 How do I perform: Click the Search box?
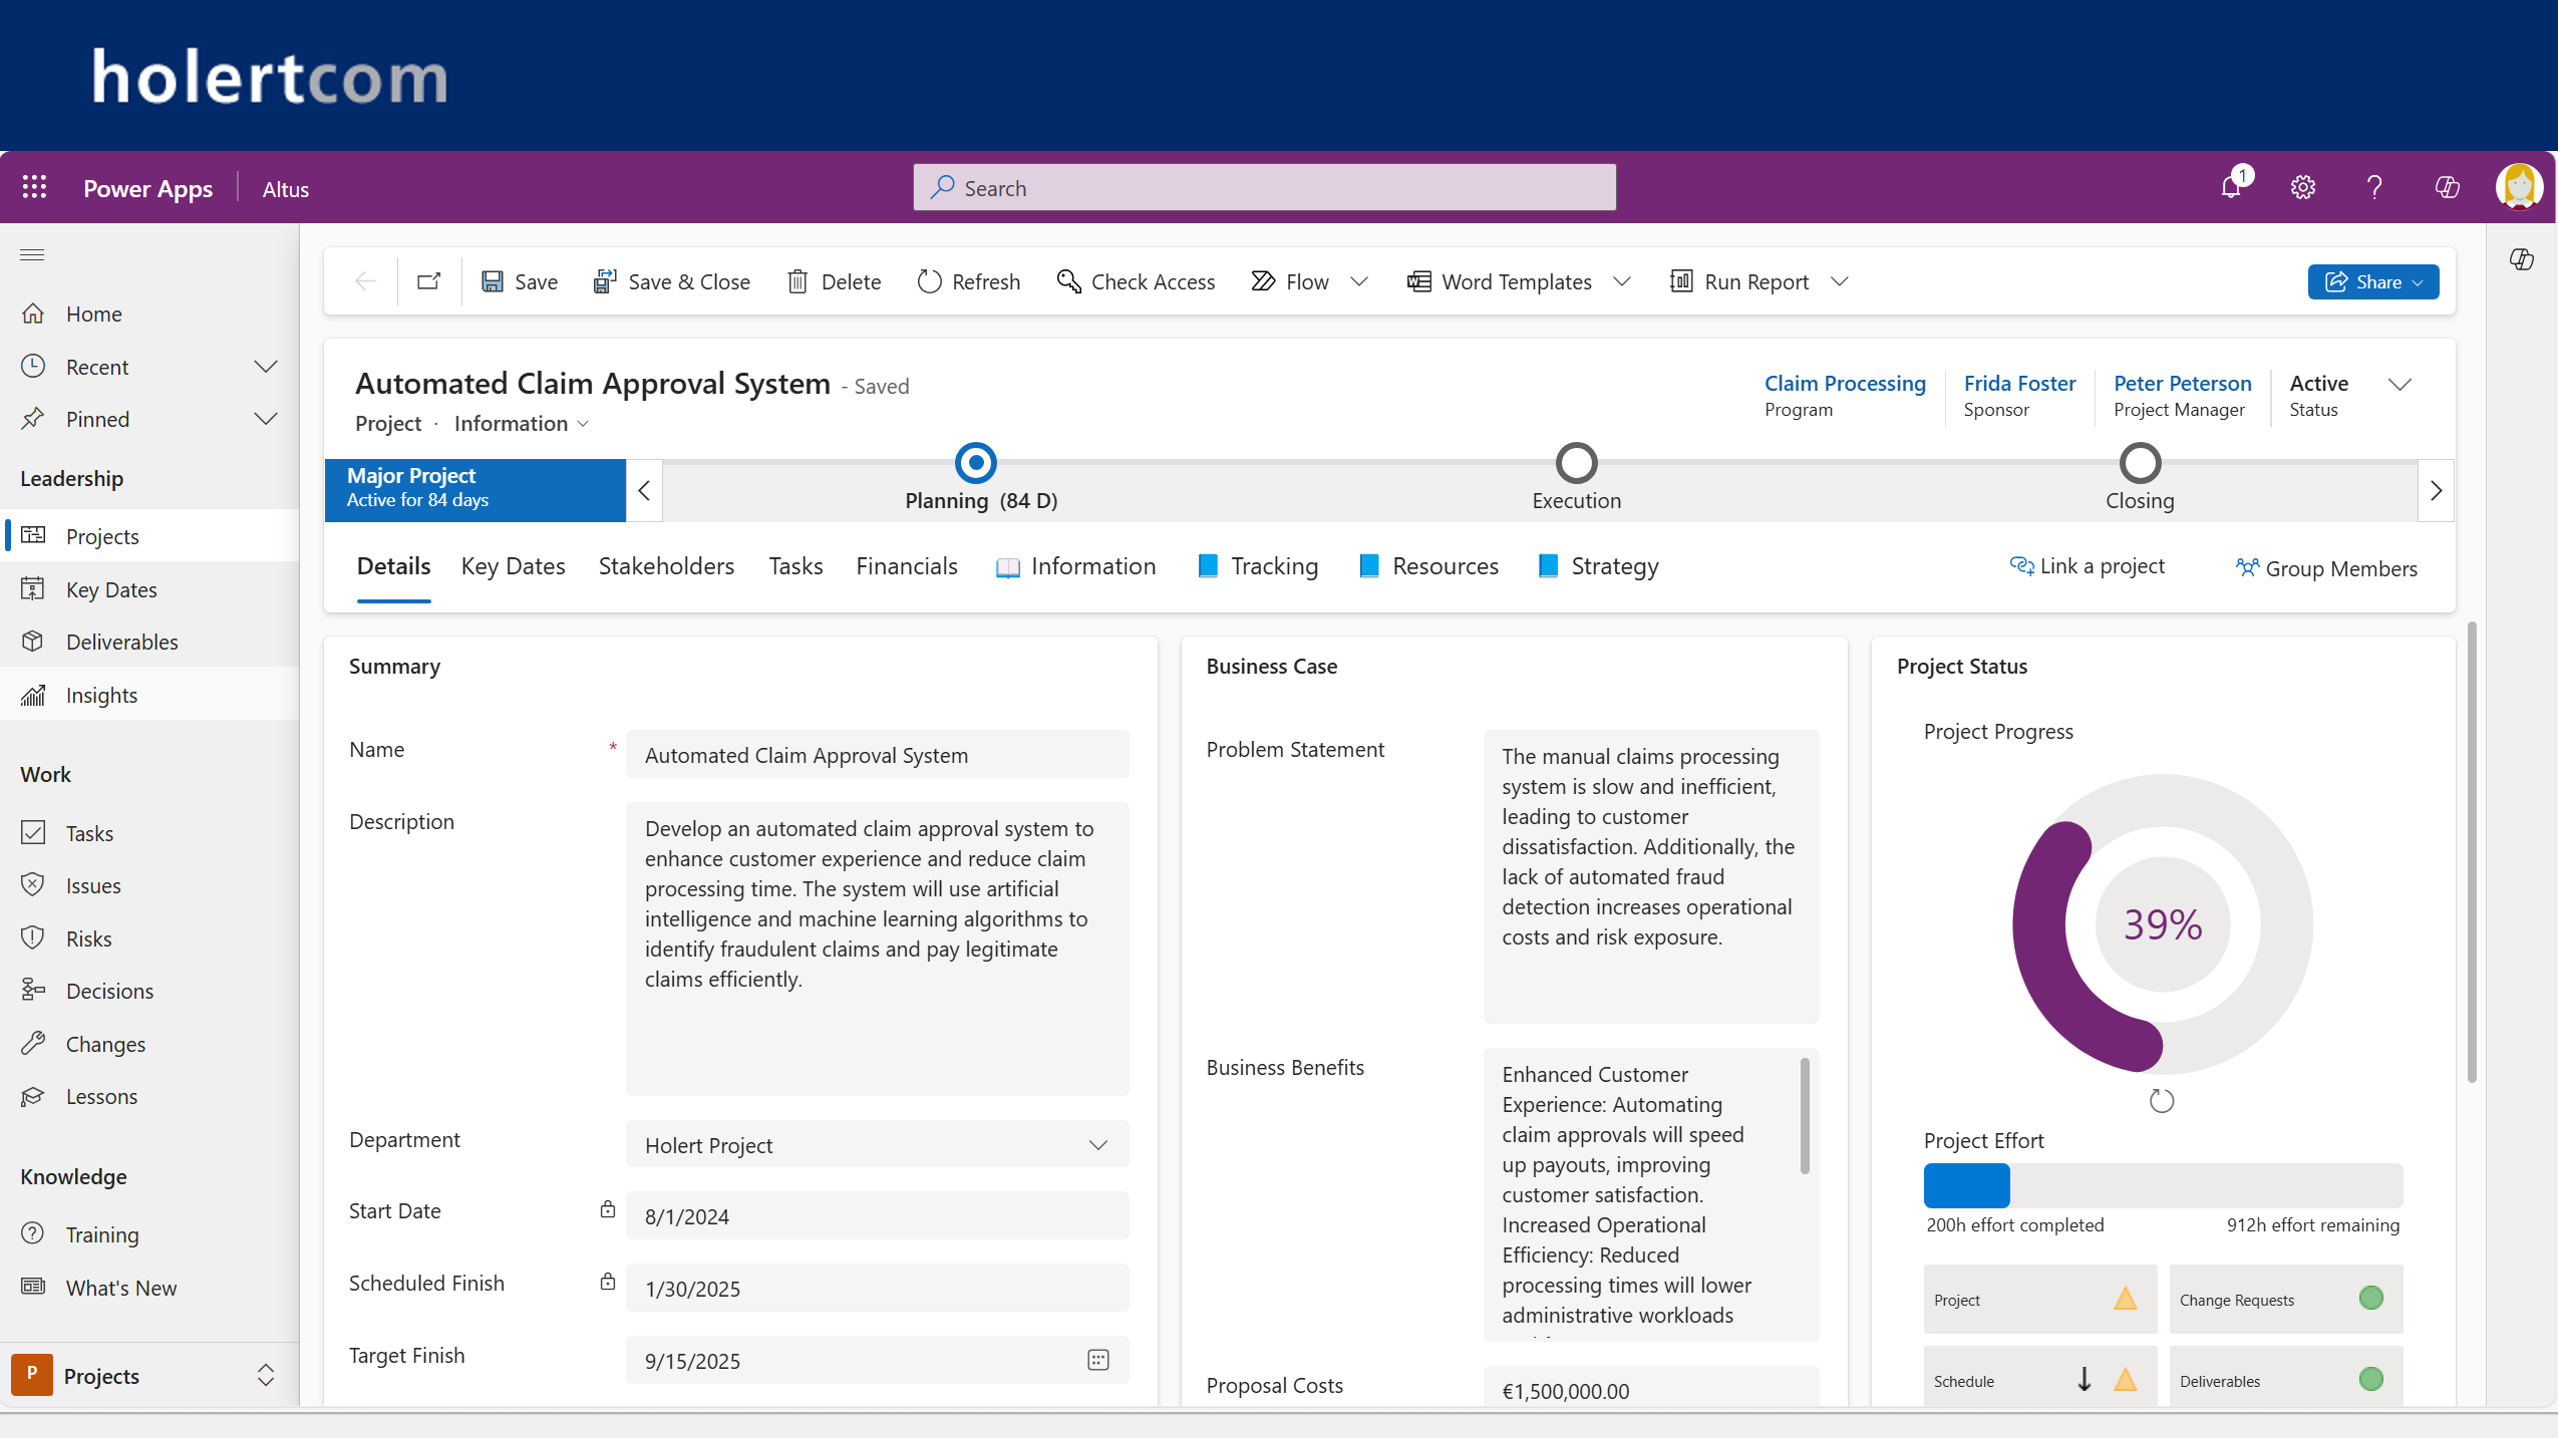coord(1264,187)
